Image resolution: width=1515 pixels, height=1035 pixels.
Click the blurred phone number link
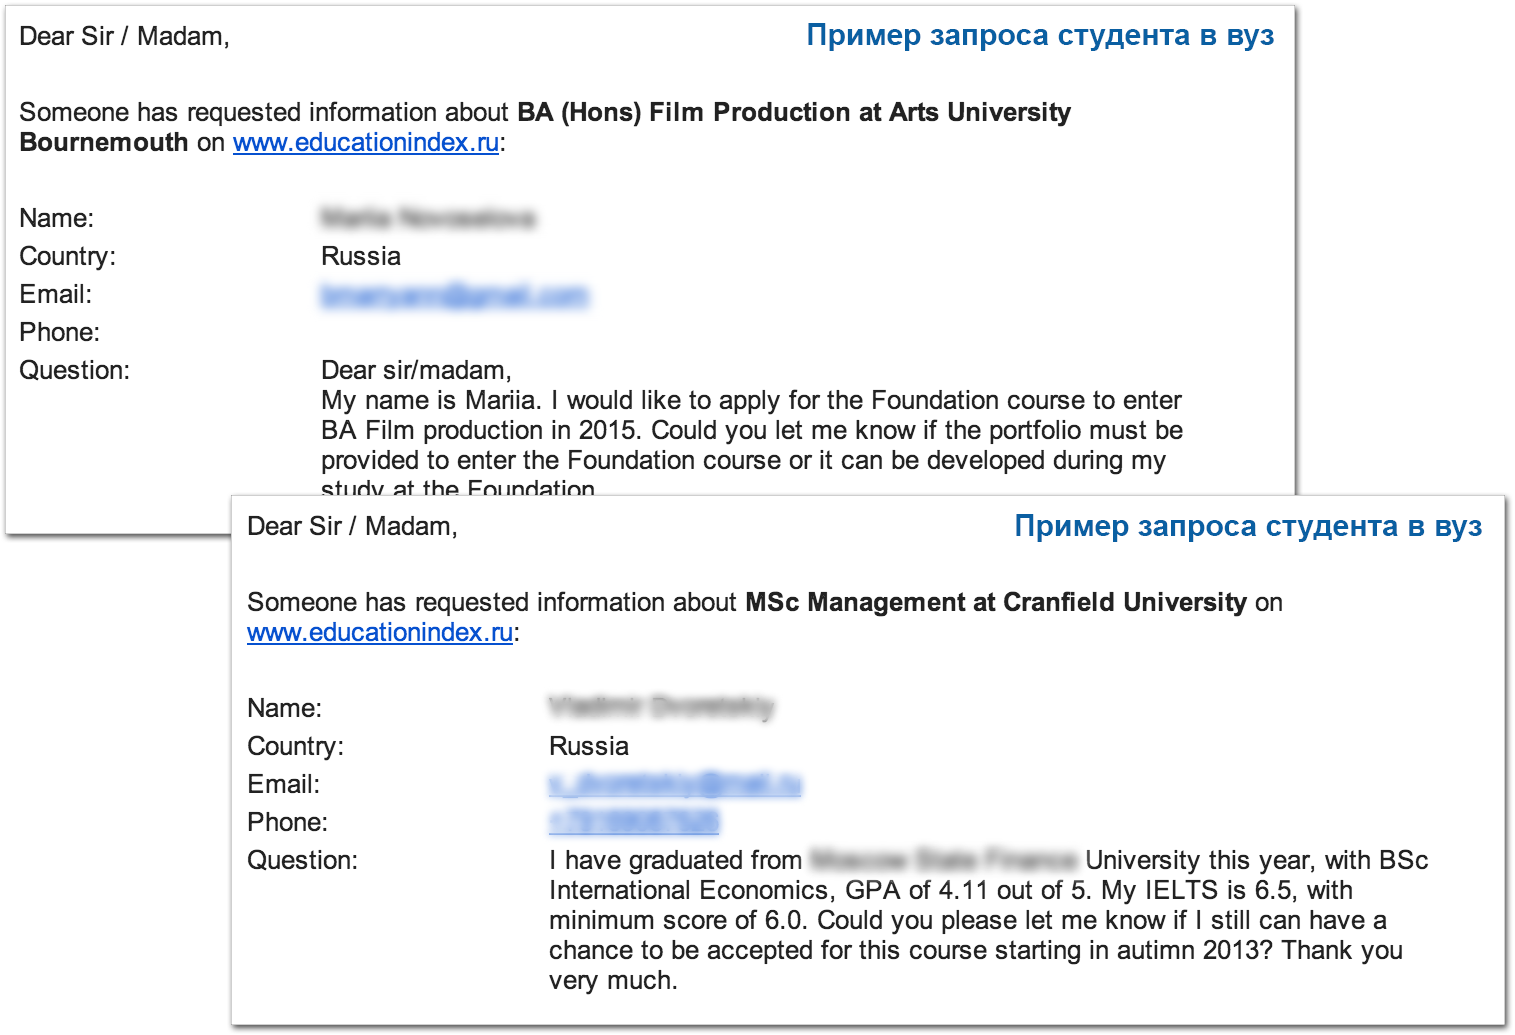(633, 821)
